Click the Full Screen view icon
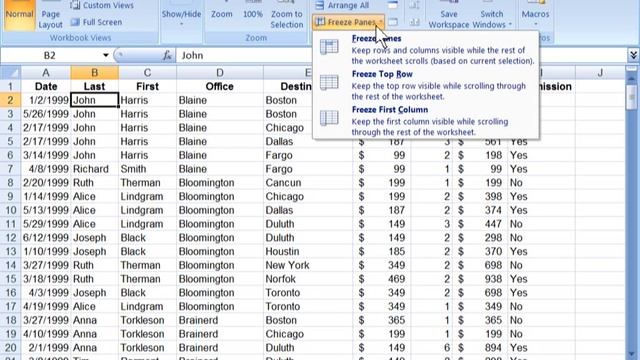The image size is (640, 360). point(75,22)
